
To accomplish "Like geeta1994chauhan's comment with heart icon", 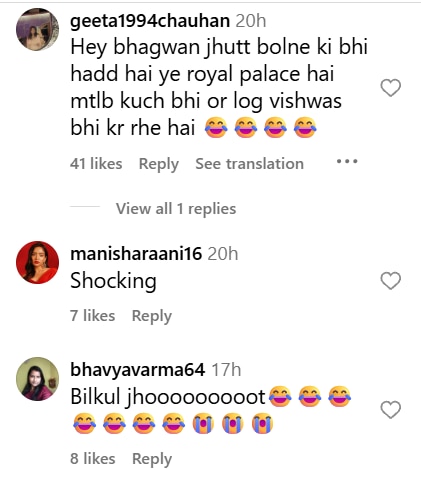I will 391,88.
